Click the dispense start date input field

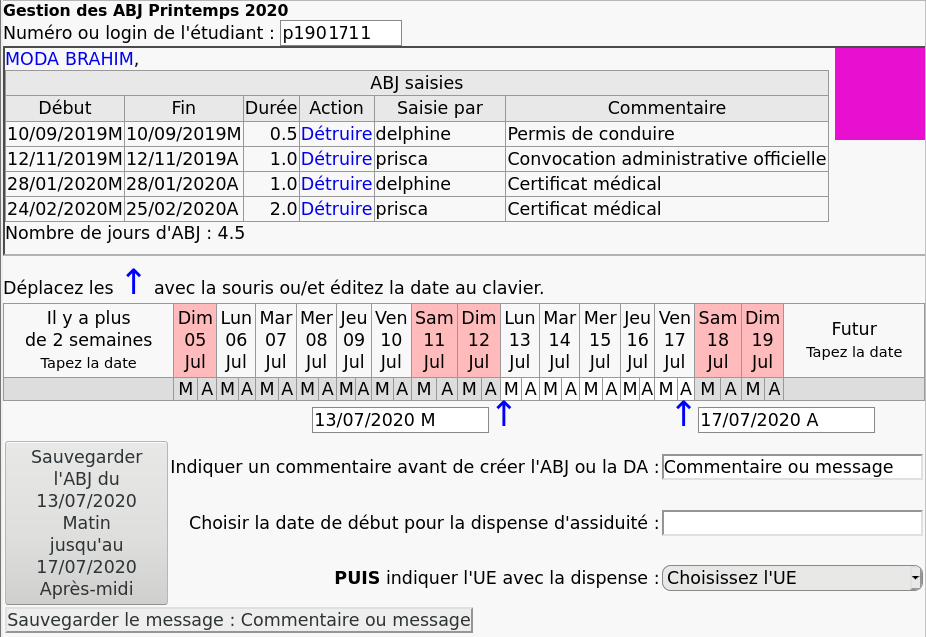[x=792, y=523]
